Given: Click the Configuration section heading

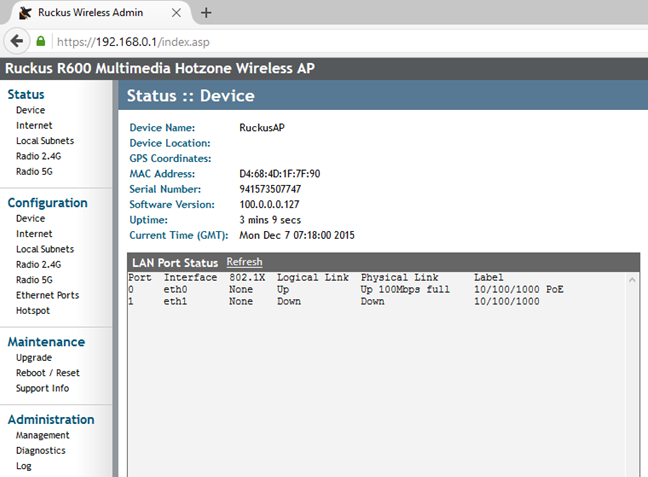Looking at the screenshot, I should (x=48, y=203).
